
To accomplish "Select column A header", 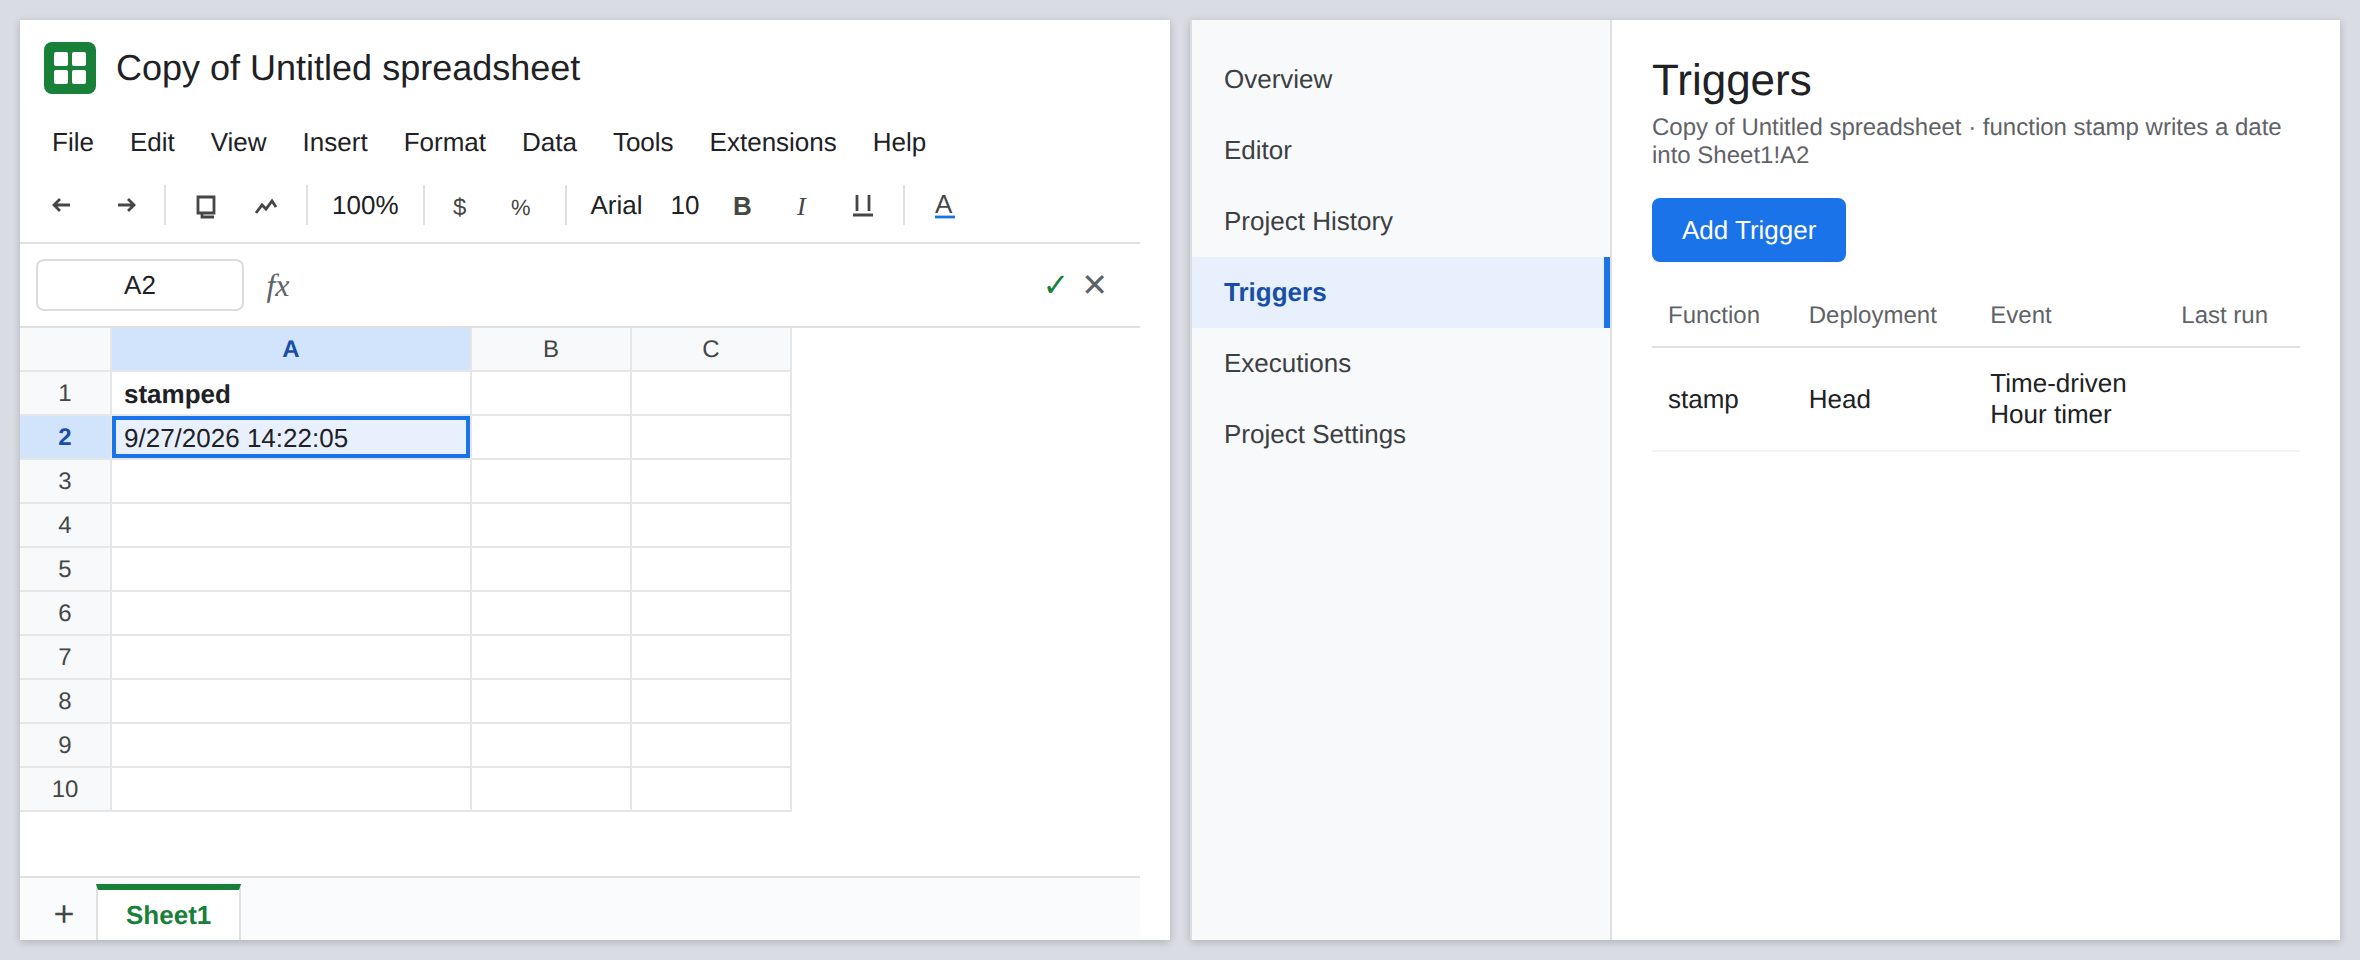I will tap(291, 349).
